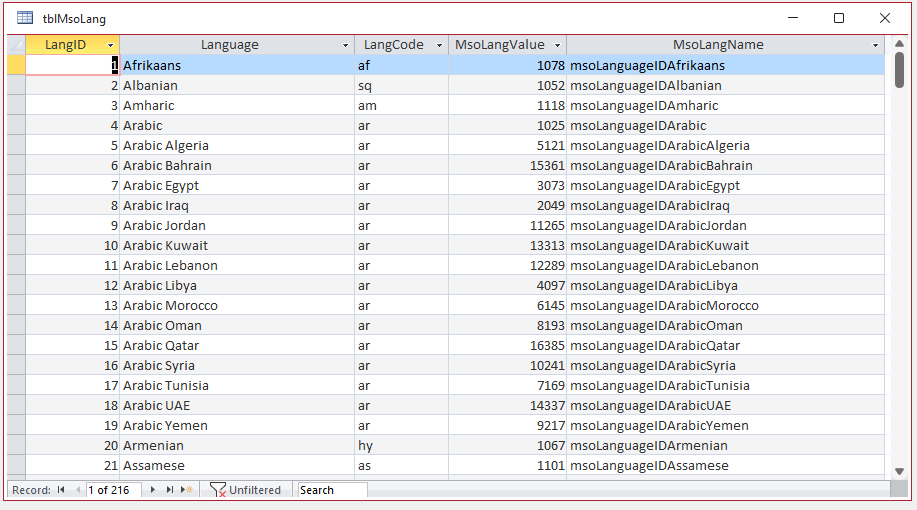Click the Arabic Bahrain cell
This screenshot has width=917, height=510.
coord(237,166)
